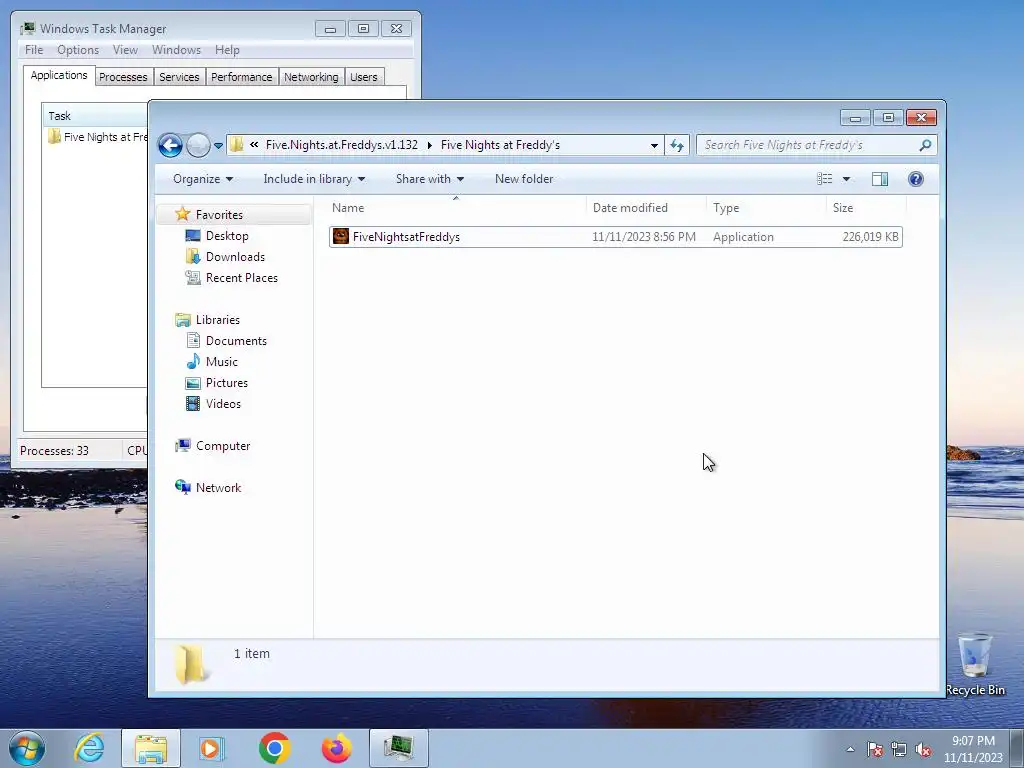Open Task Manager Help menu
The width and height of the screenshot is (1024, 768).
(227, 50)
